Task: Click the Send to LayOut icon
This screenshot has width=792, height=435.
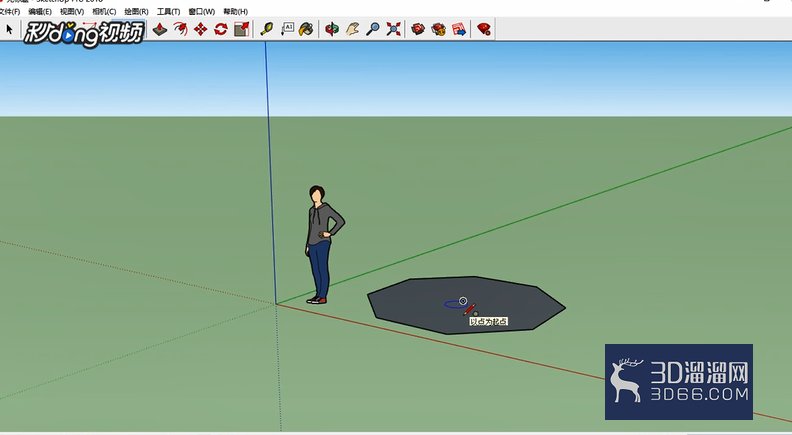Action: pos(459,29)
